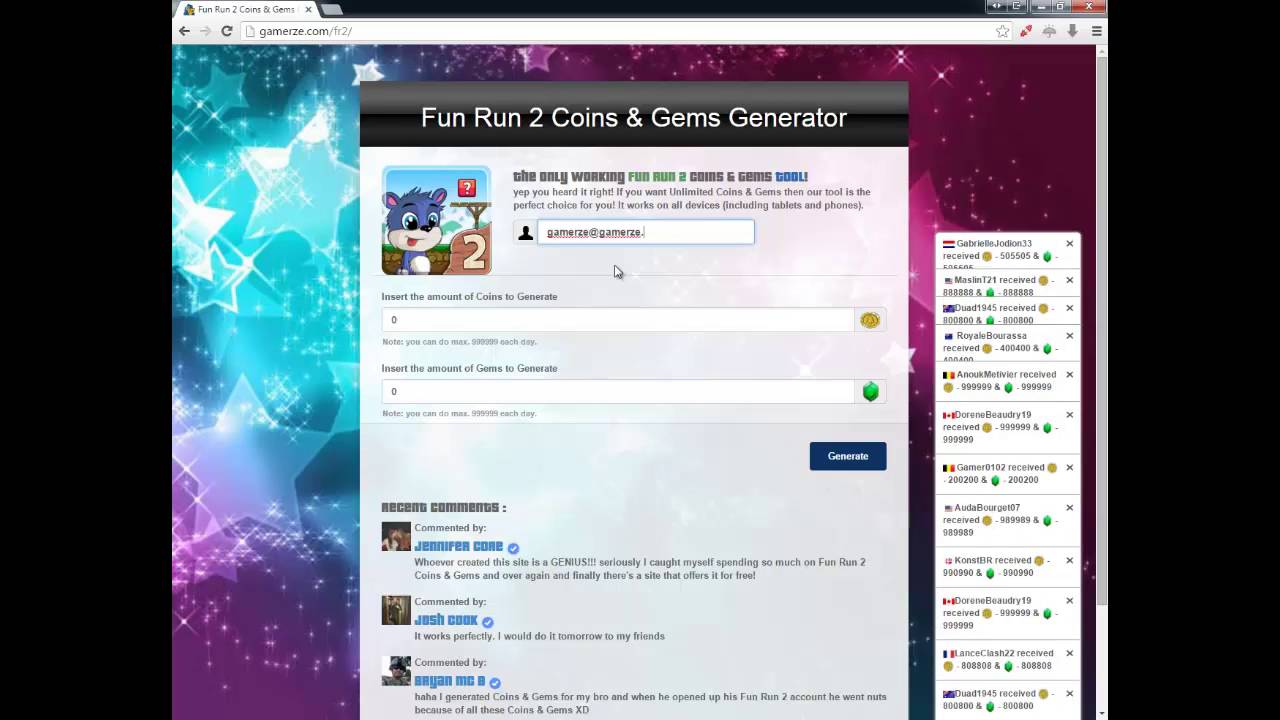The image size is (1280, 720).
Task: Open Jennifer Core's commenter name link
Action: pyautogui.click(x=459, y=546)
